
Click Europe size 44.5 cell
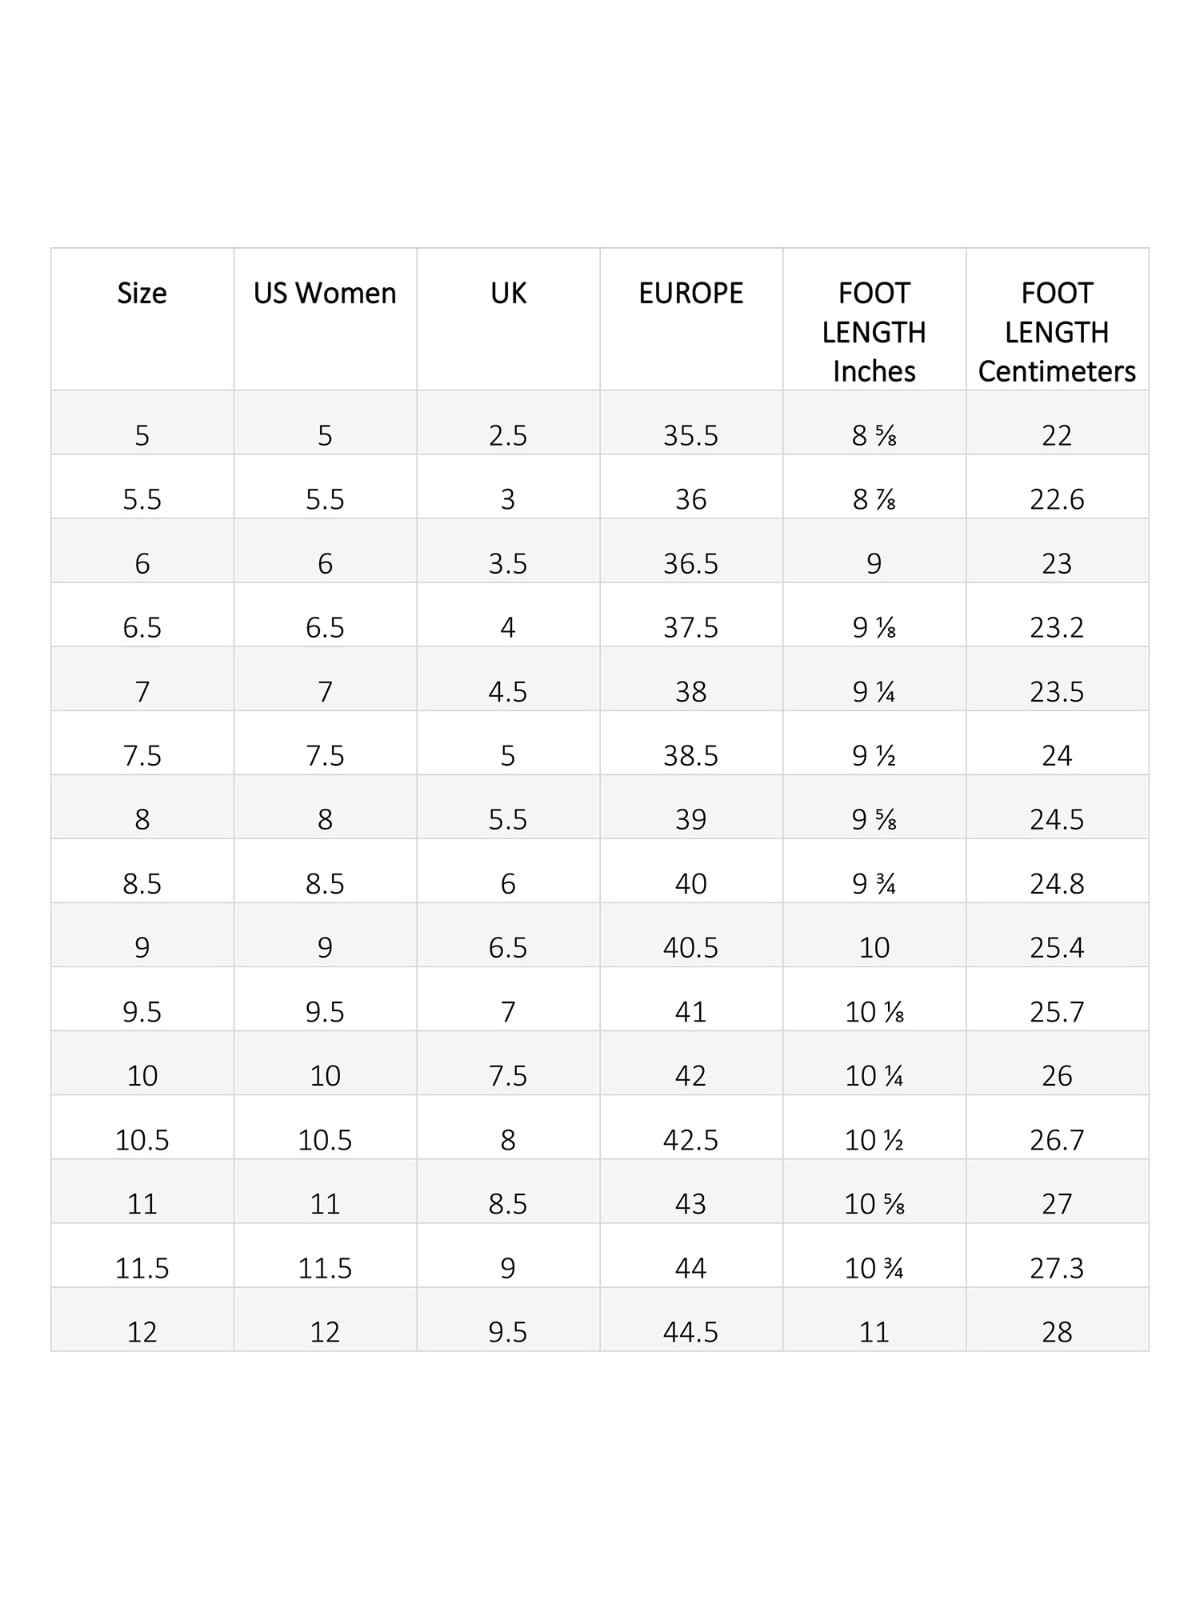[x=691, y=1331]
